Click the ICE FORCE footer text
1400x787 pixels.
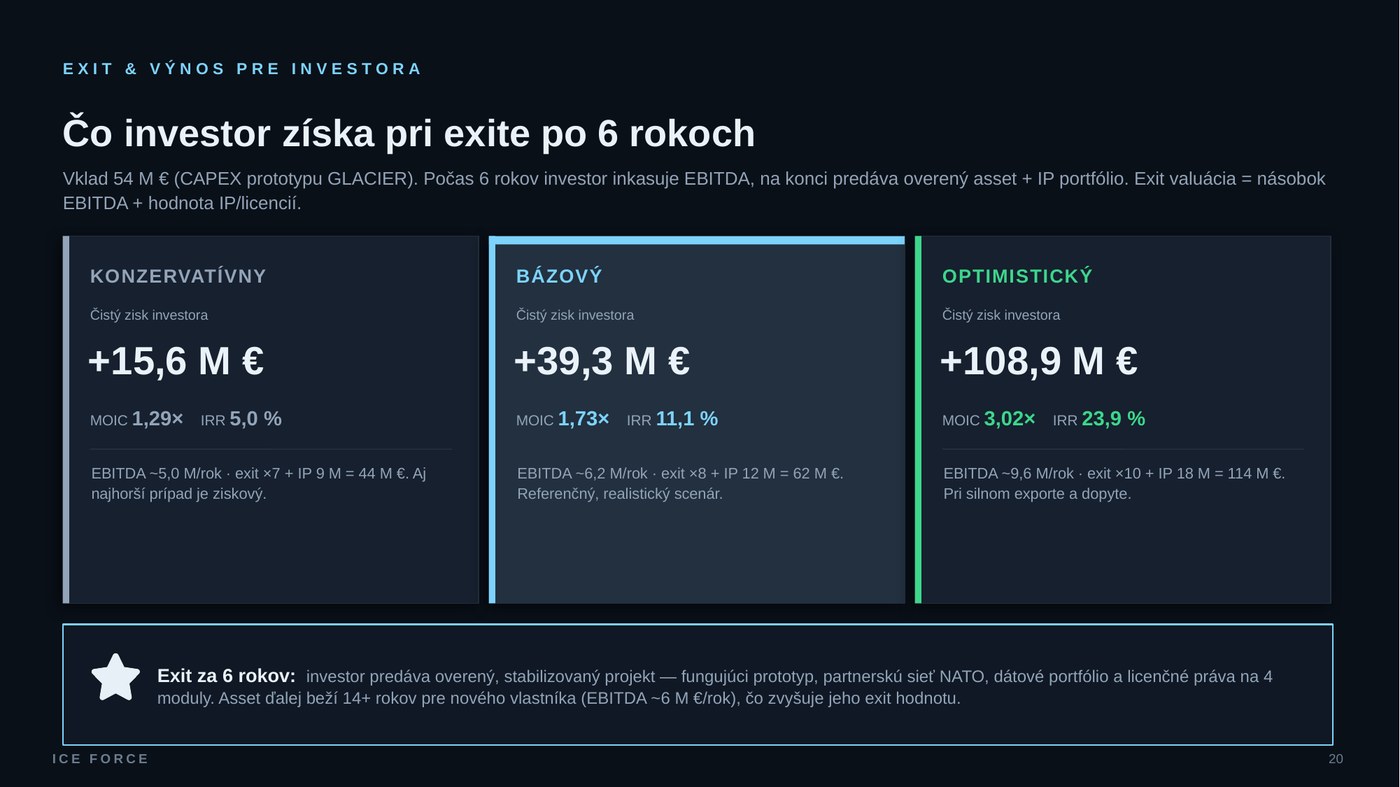pyautogui.click(x=101, y=759)
